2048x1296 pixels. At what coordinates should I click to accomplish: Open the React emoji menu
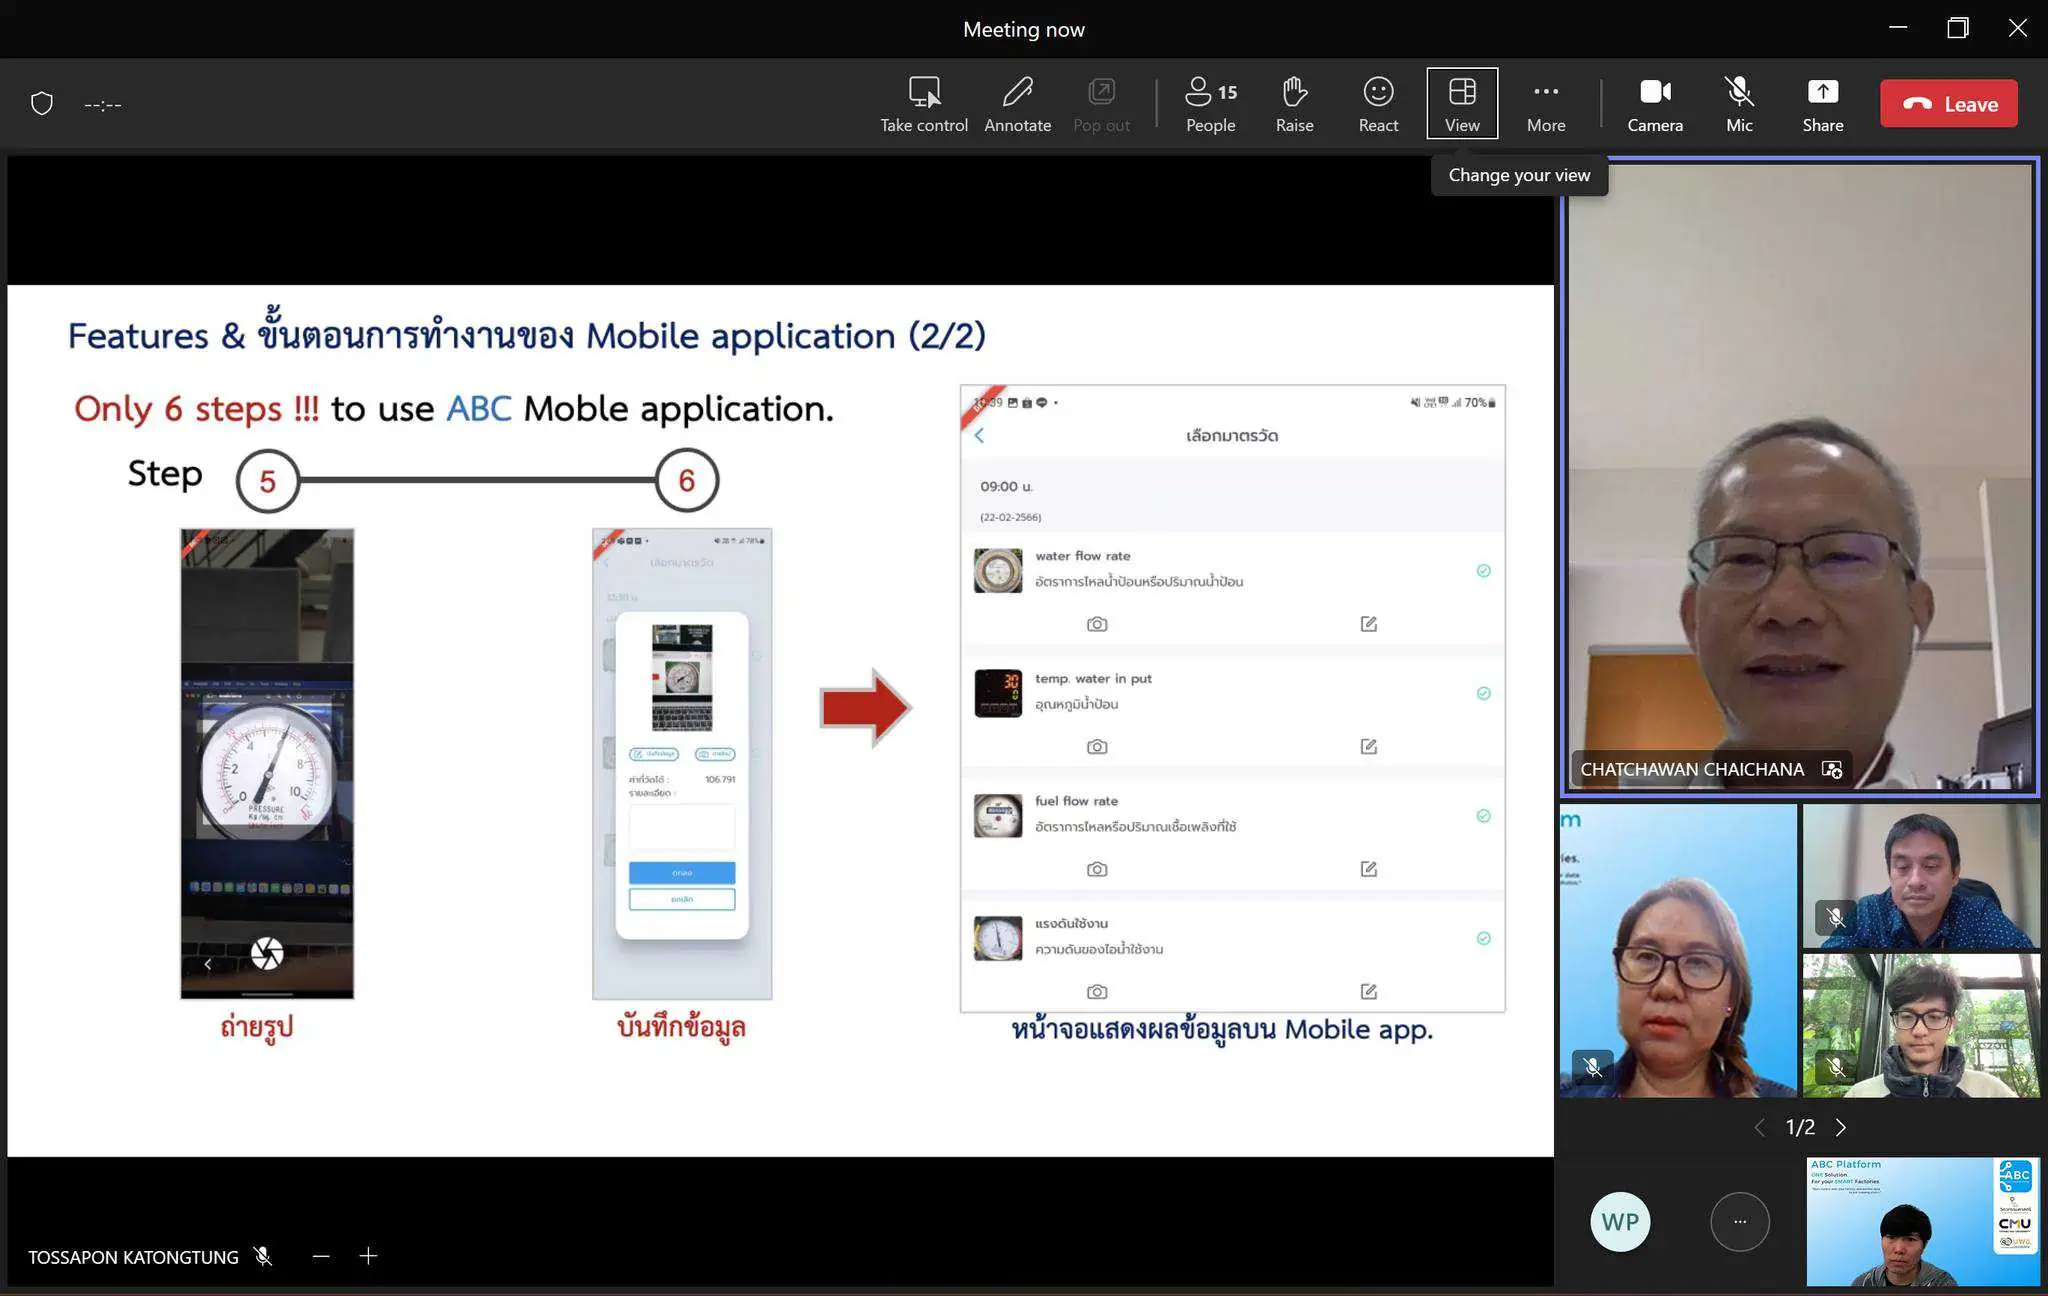(1378, 104)
